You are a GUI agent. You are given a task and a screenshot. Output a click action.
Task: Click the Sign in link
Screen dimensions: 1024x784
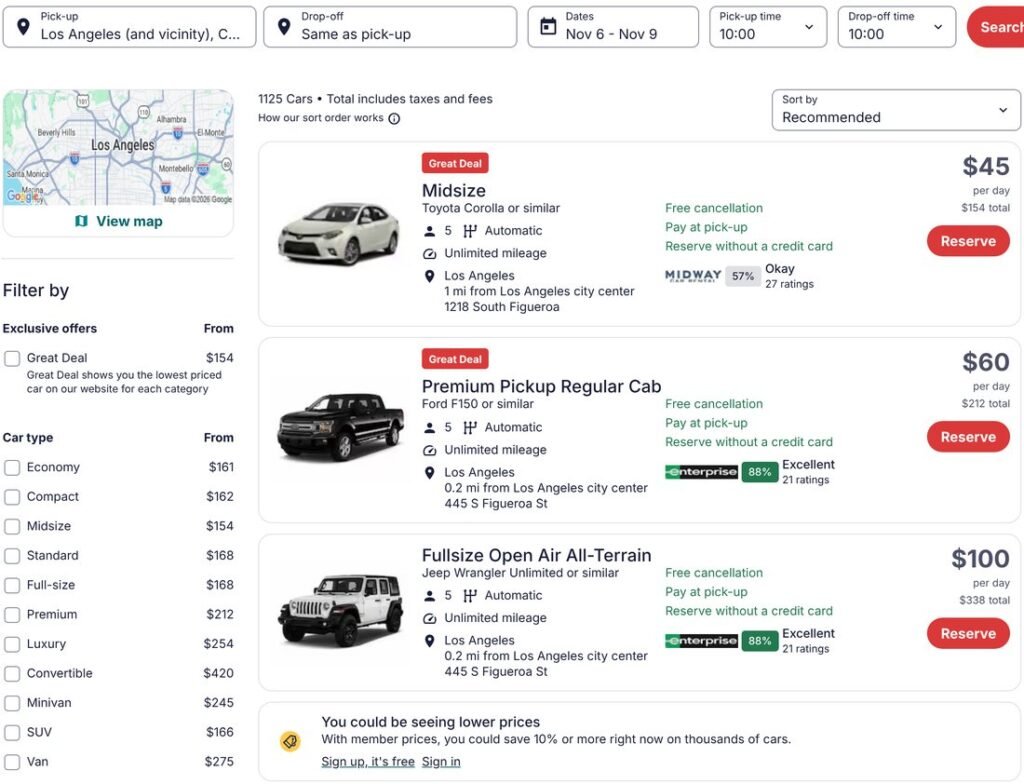pos(441,762)
